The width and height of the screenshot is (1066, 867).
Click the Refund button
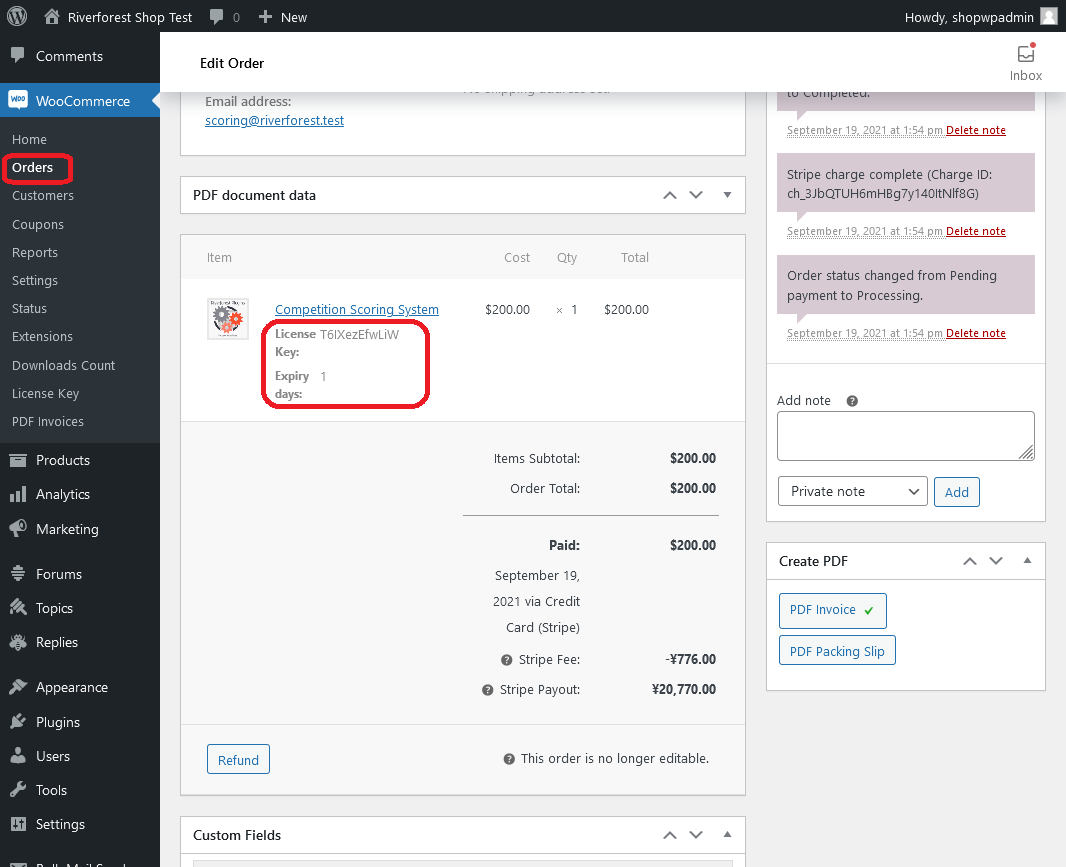pyautogui.click(x=238, y=760)
